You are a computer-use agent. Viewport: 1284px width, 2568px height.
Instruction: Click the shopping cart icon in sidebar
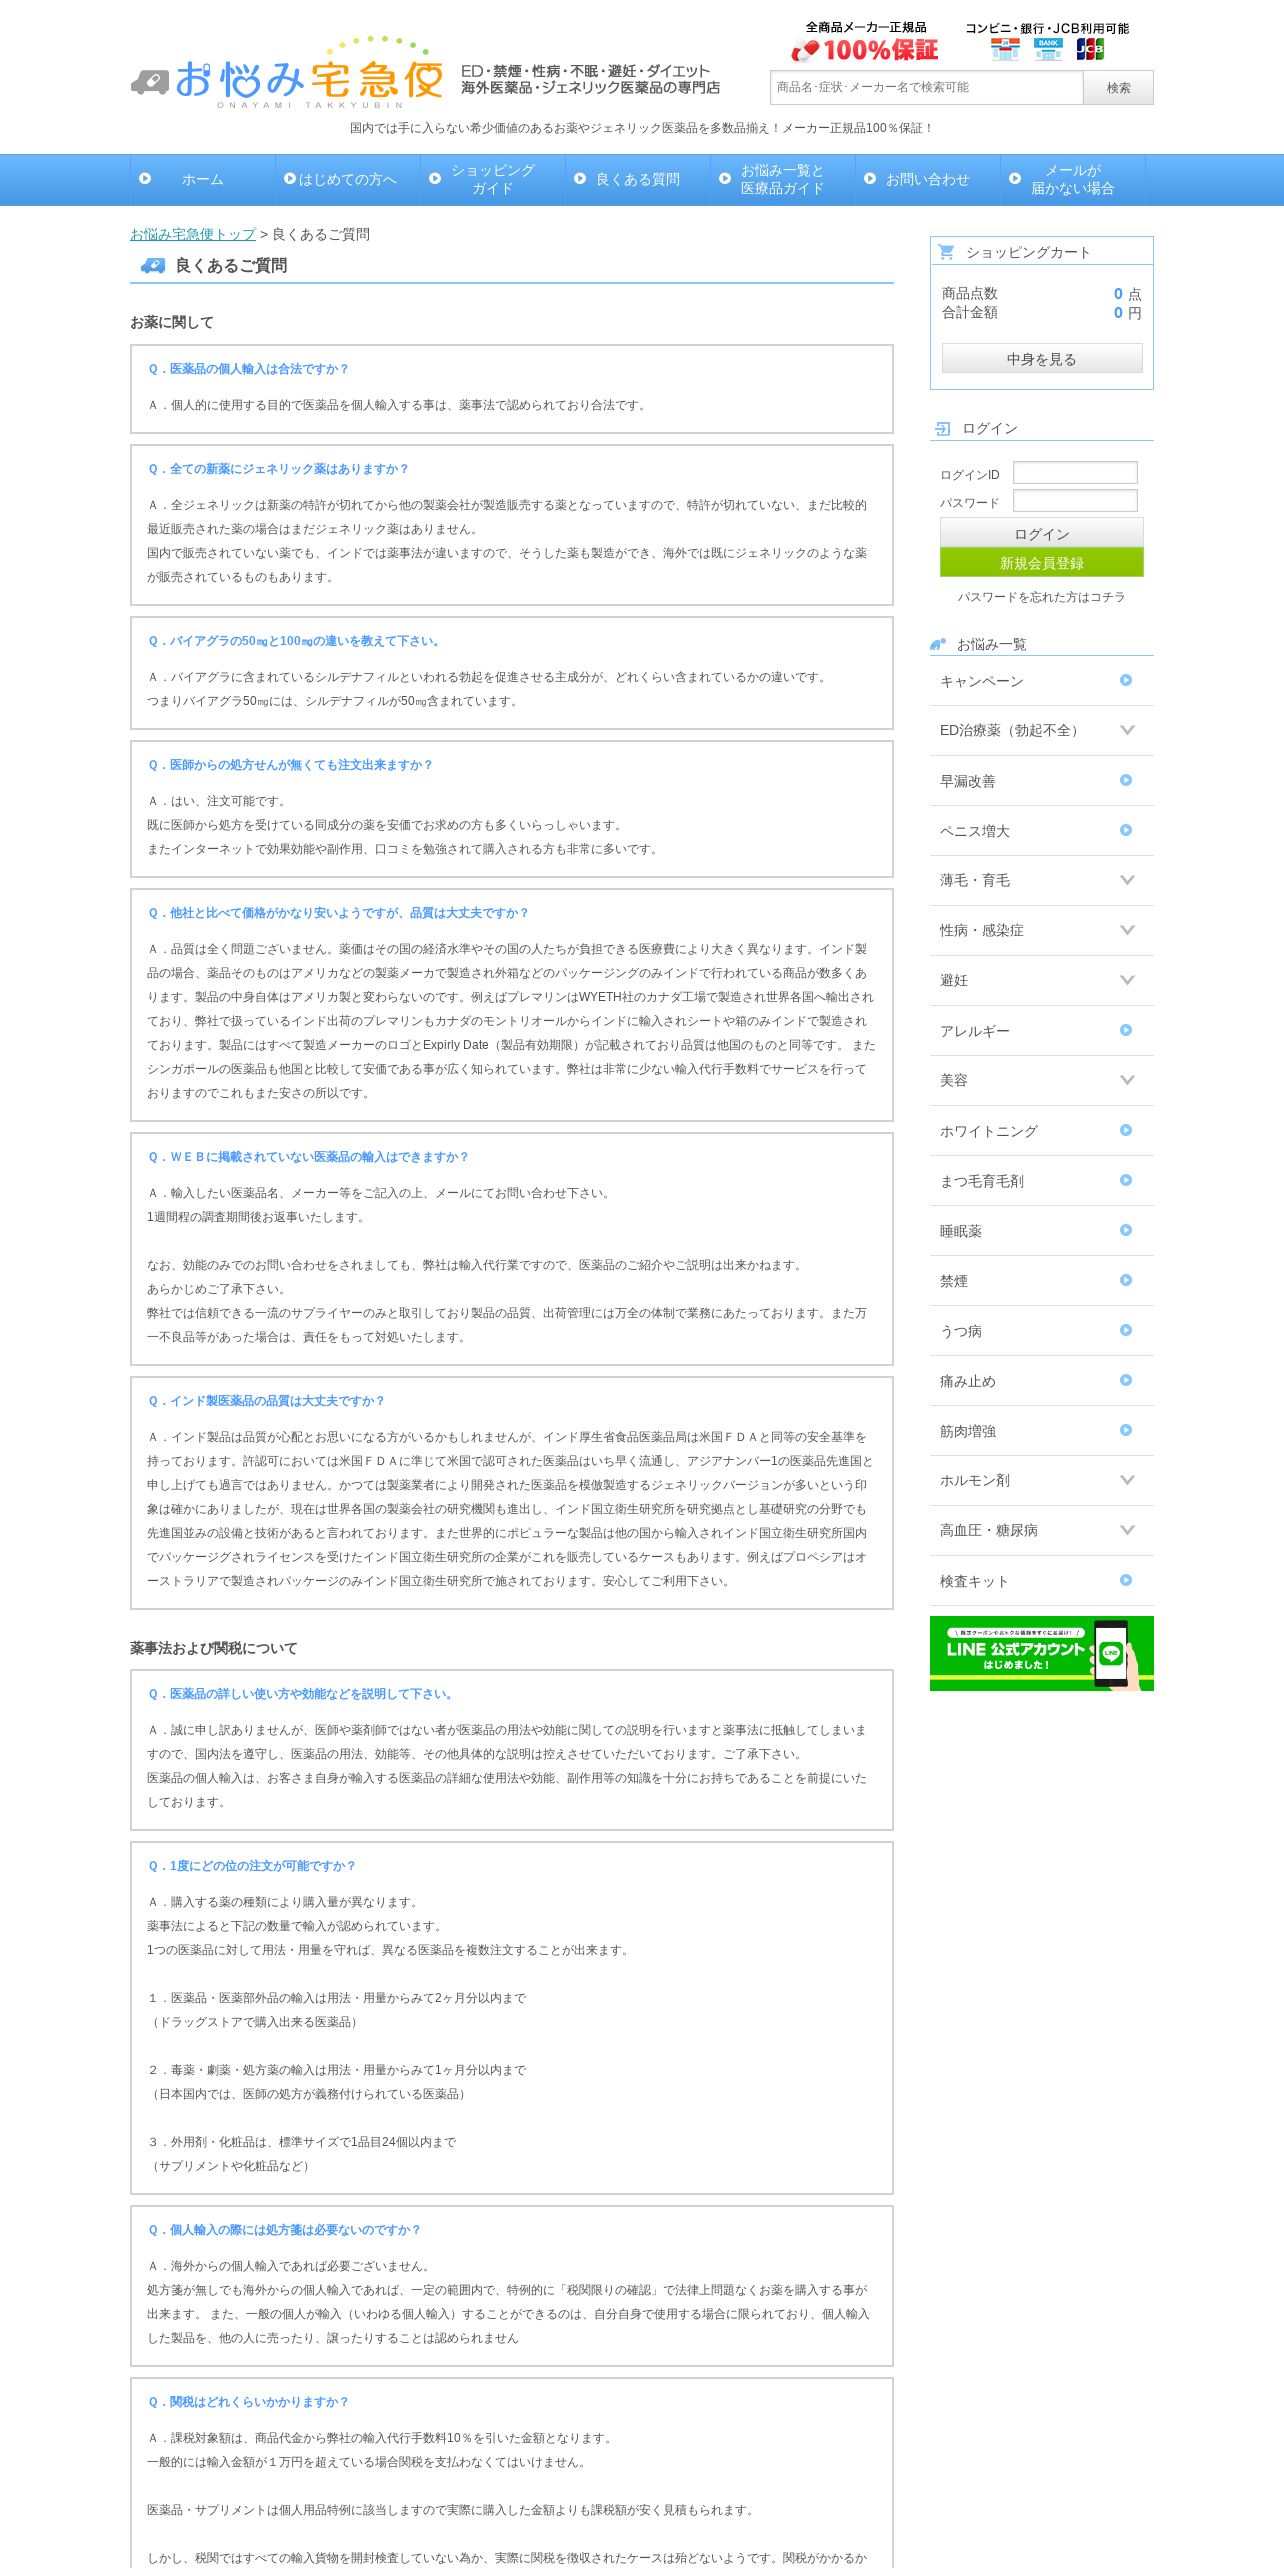click(946, 252)
